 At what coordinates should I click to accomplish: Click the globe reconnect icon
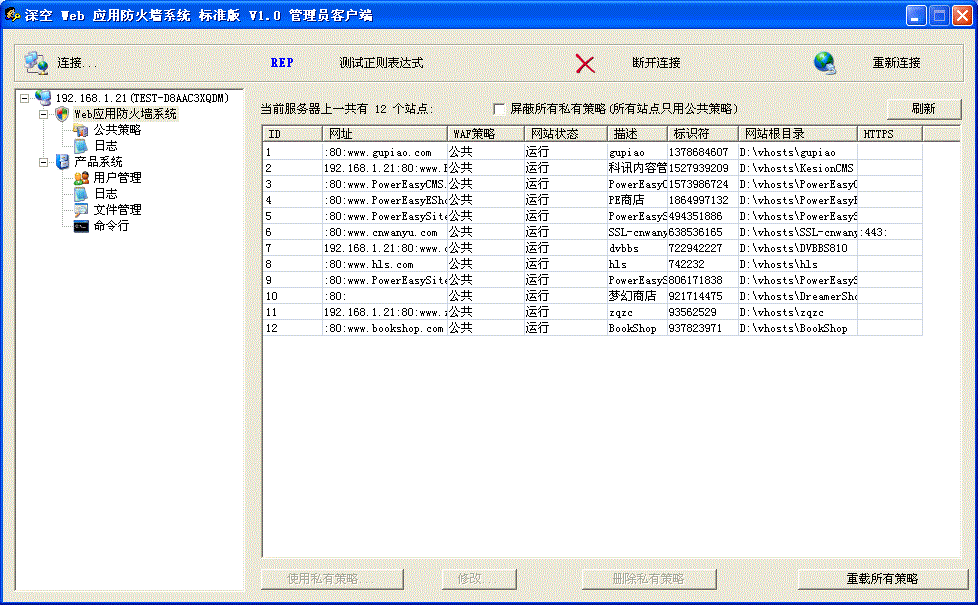825,63
